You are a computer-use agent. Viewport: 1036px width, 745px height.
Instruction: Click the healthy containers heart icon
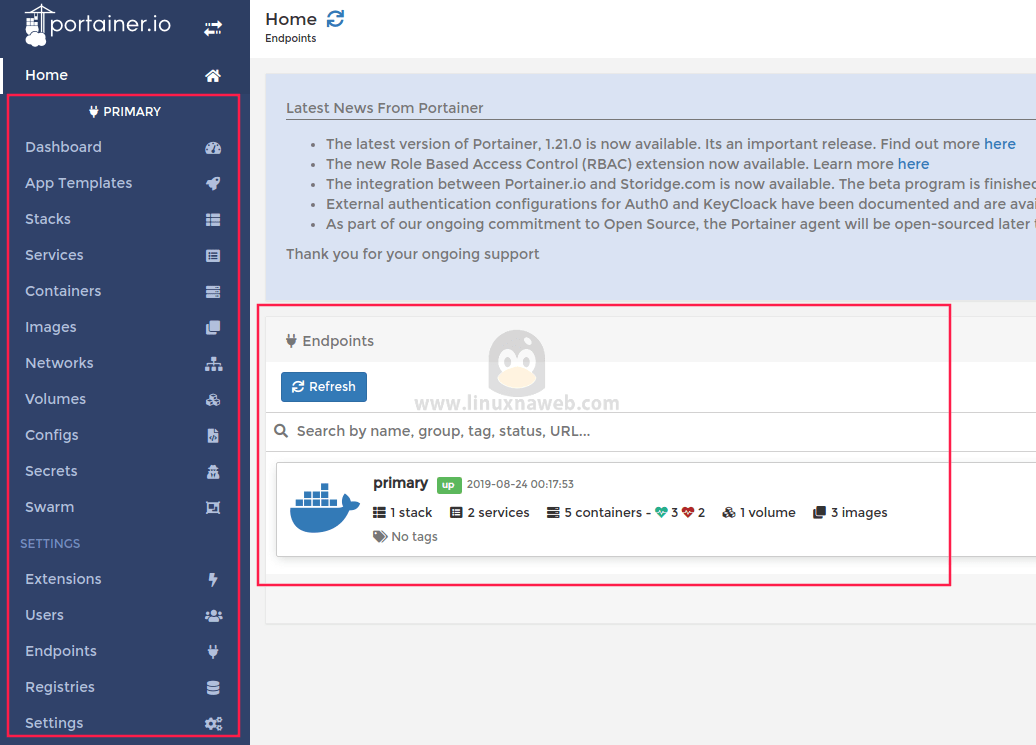[661, 513]
